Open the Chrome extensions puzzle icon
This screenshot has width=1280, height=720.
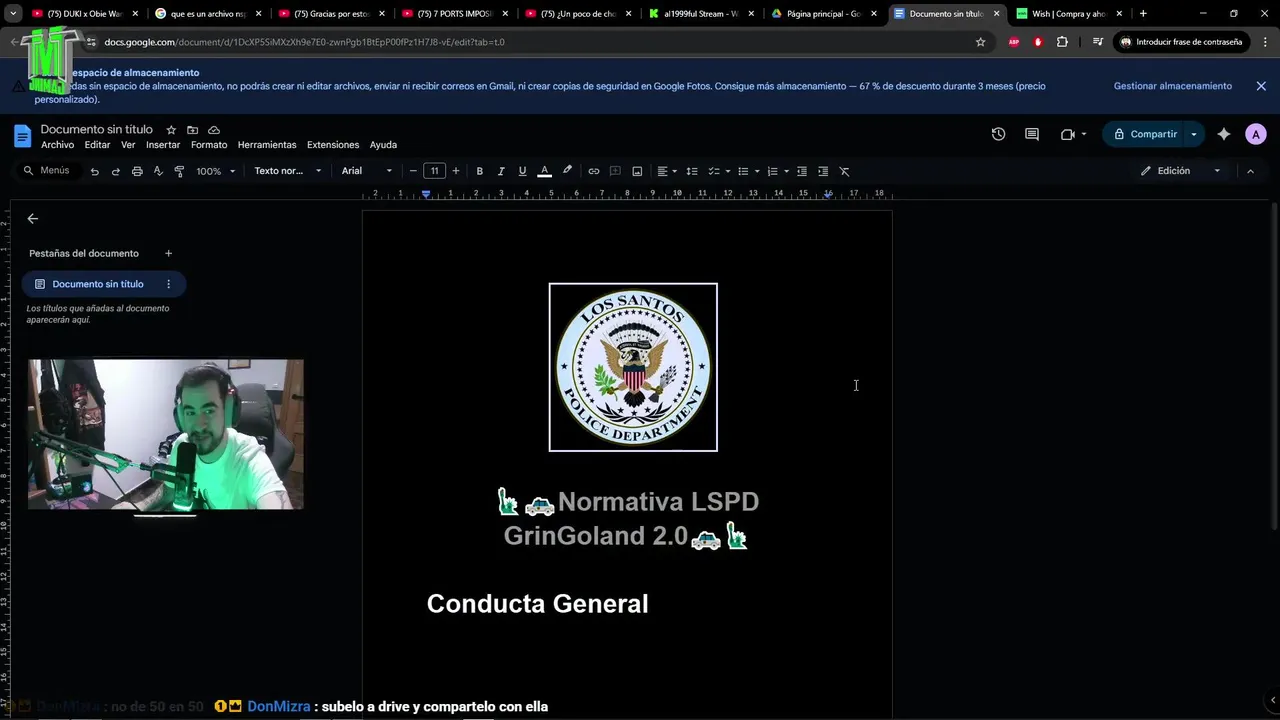click(x=1062, y=42)
